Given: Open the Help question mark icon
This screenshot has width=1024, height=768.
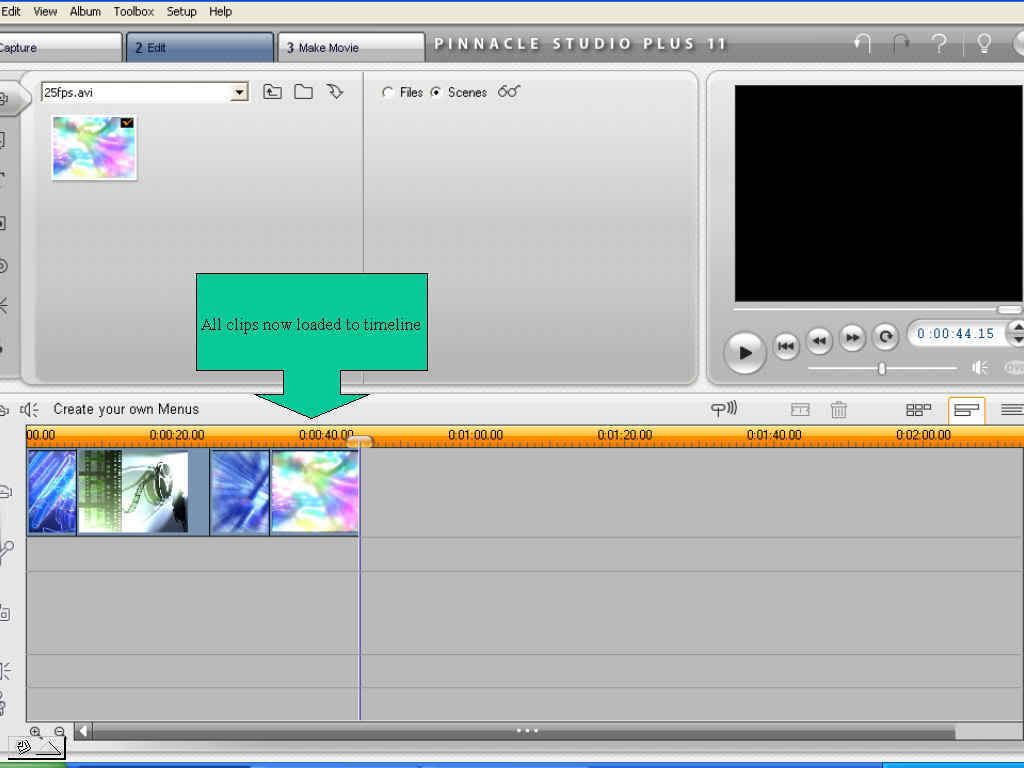Looking at the screenshot, I should coord(939,44).
